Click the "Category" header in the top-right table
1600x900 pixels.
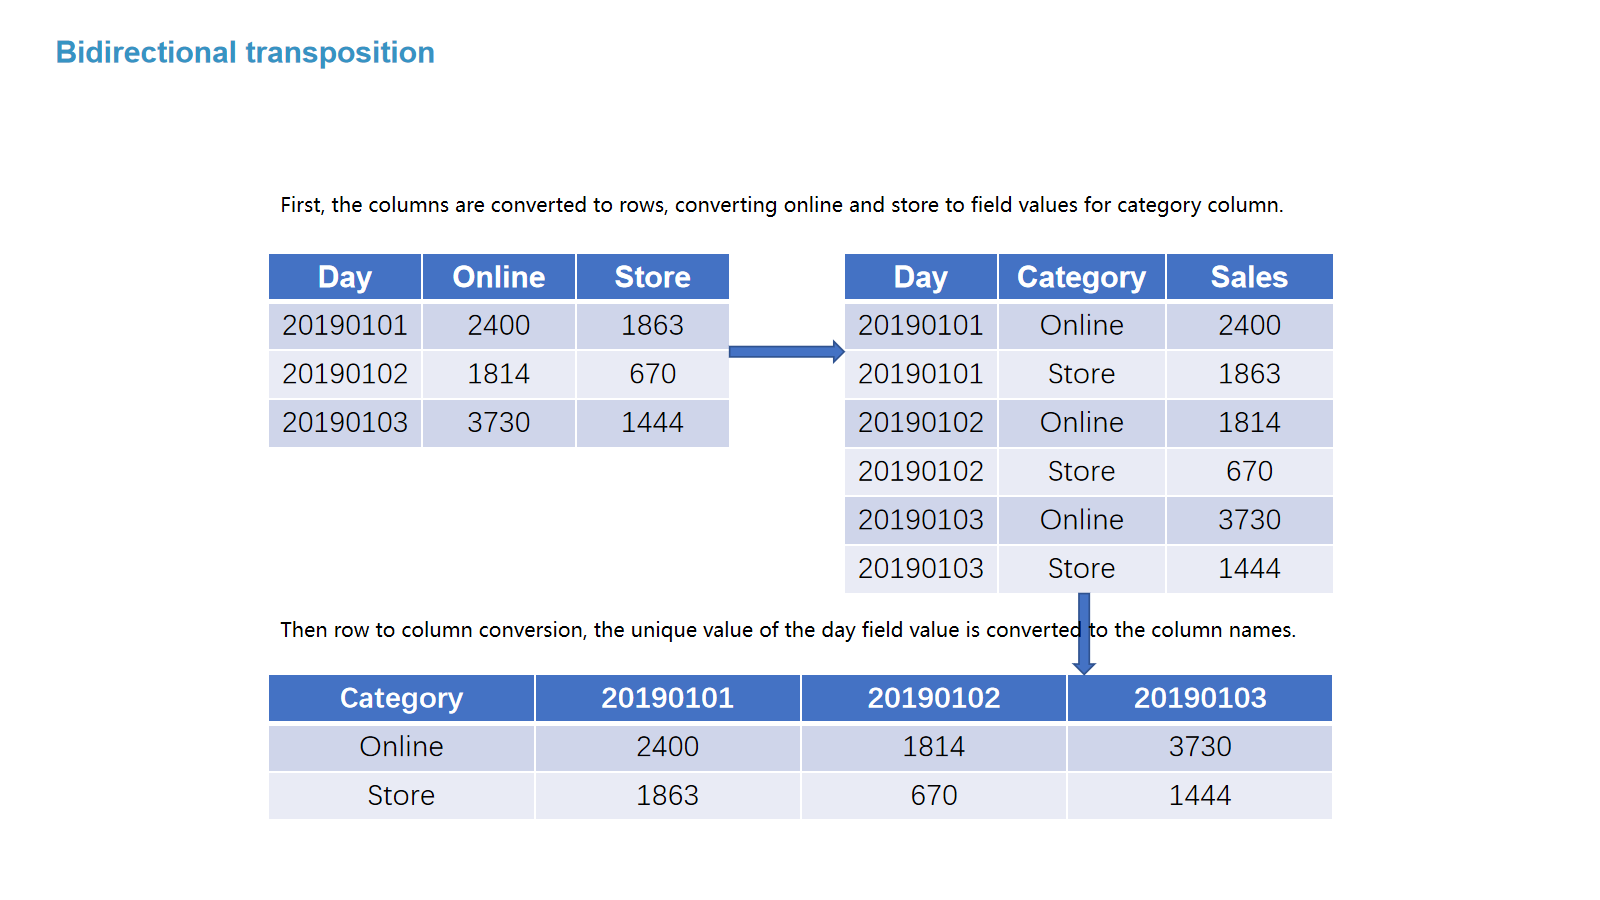click(1081, 277)
